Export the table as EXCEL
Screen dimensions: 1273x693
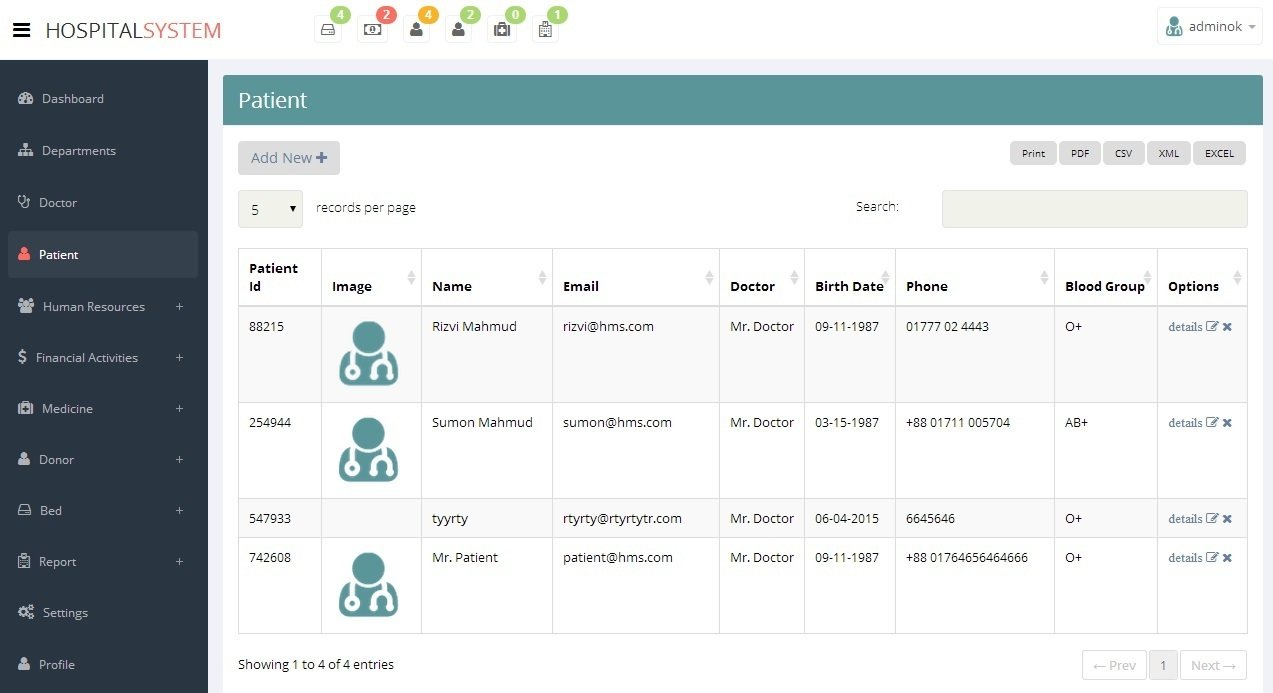[x=1219, y=153]
